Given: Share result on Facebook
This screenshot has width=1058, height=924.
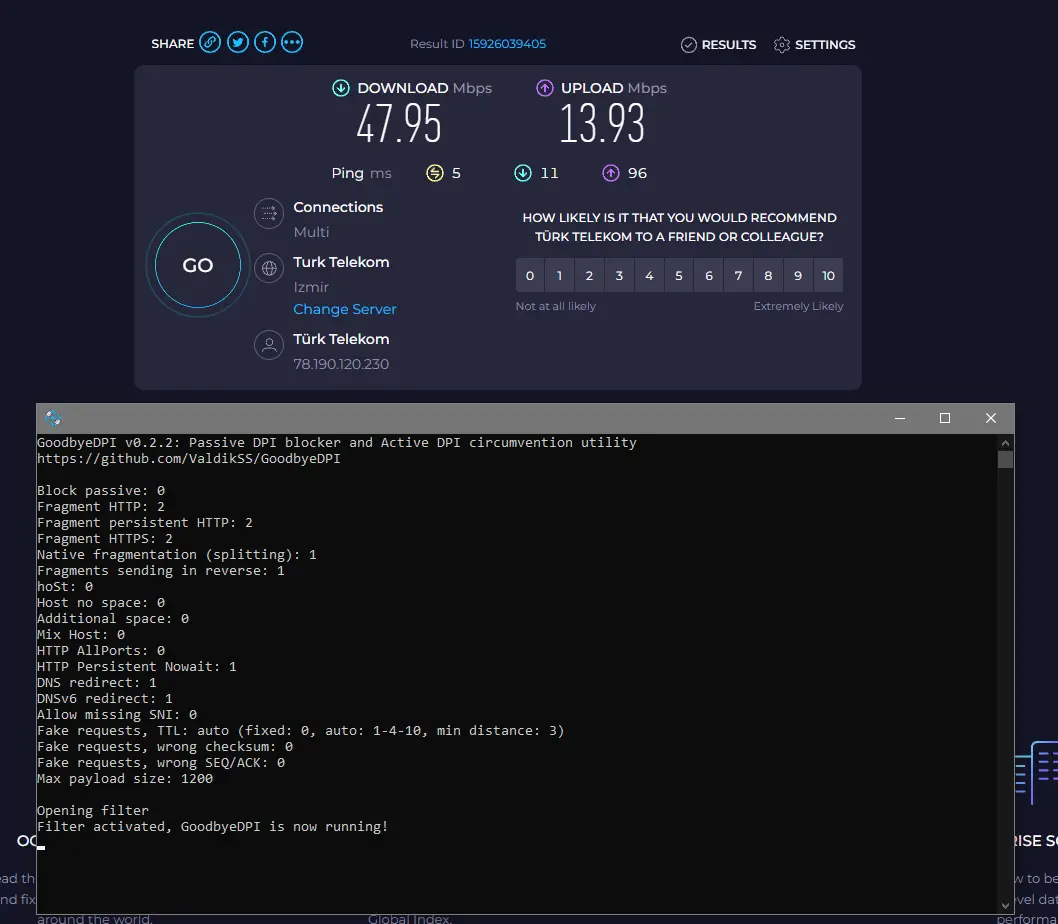Looking at the screenshot, I should (x=264, y=43).
